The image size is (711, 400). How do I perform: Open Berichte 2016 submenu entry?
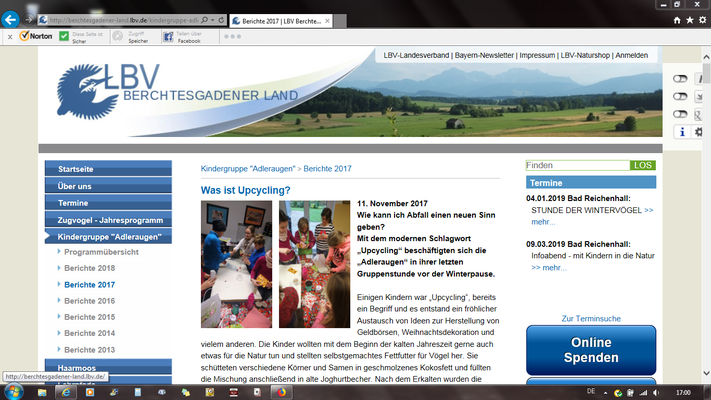89,301
